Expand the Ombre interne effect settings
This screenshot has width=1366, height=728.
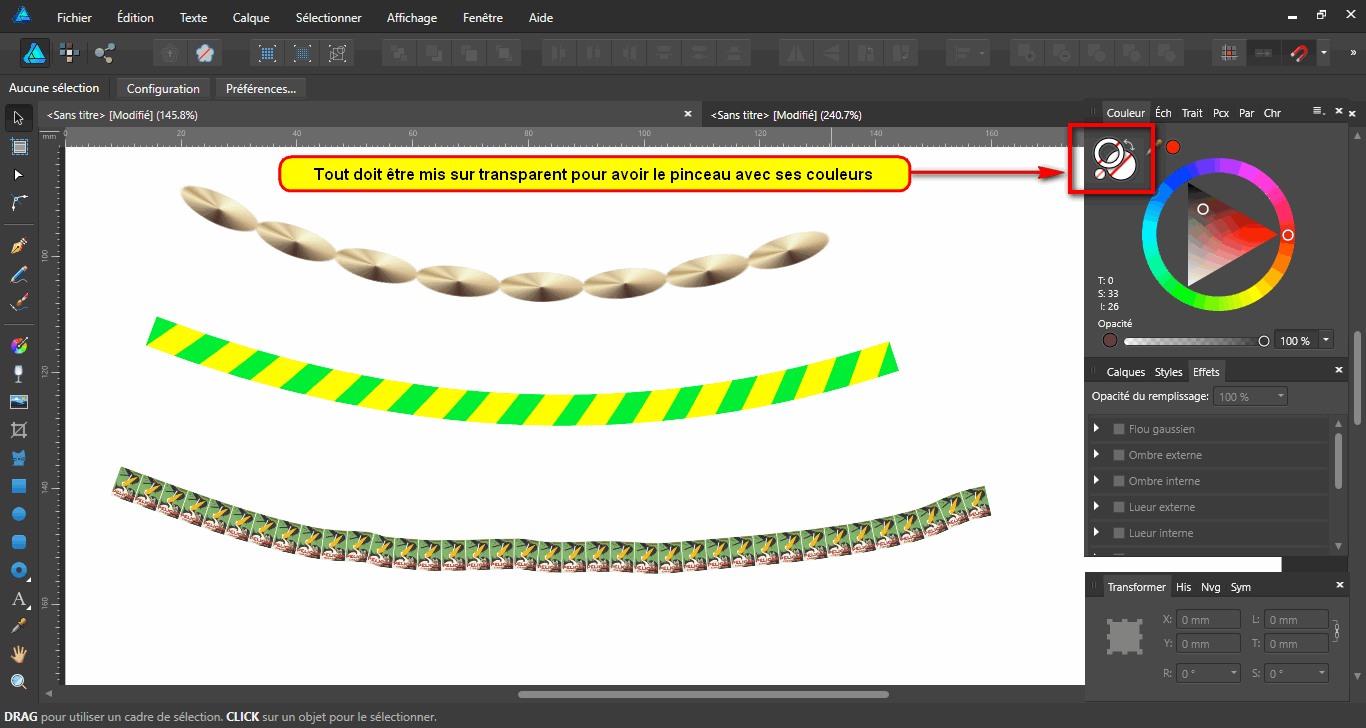tap(1097, 480)
